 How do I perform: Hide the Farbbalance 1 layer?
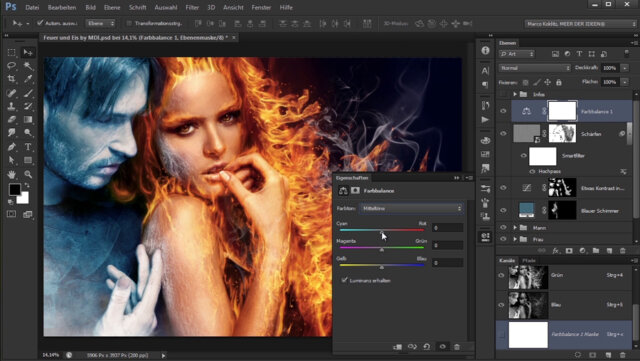pyautogui.click(x=503, y=111)
